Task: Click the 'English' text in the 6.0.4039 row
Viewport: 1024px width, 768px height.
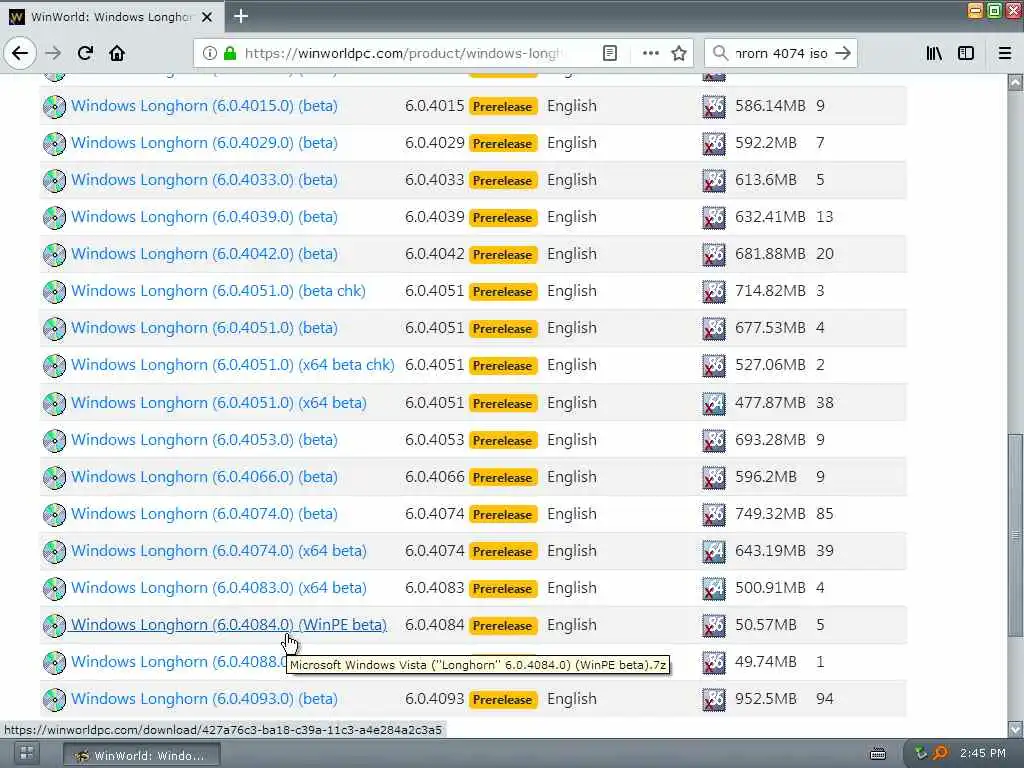Action: 571,217
